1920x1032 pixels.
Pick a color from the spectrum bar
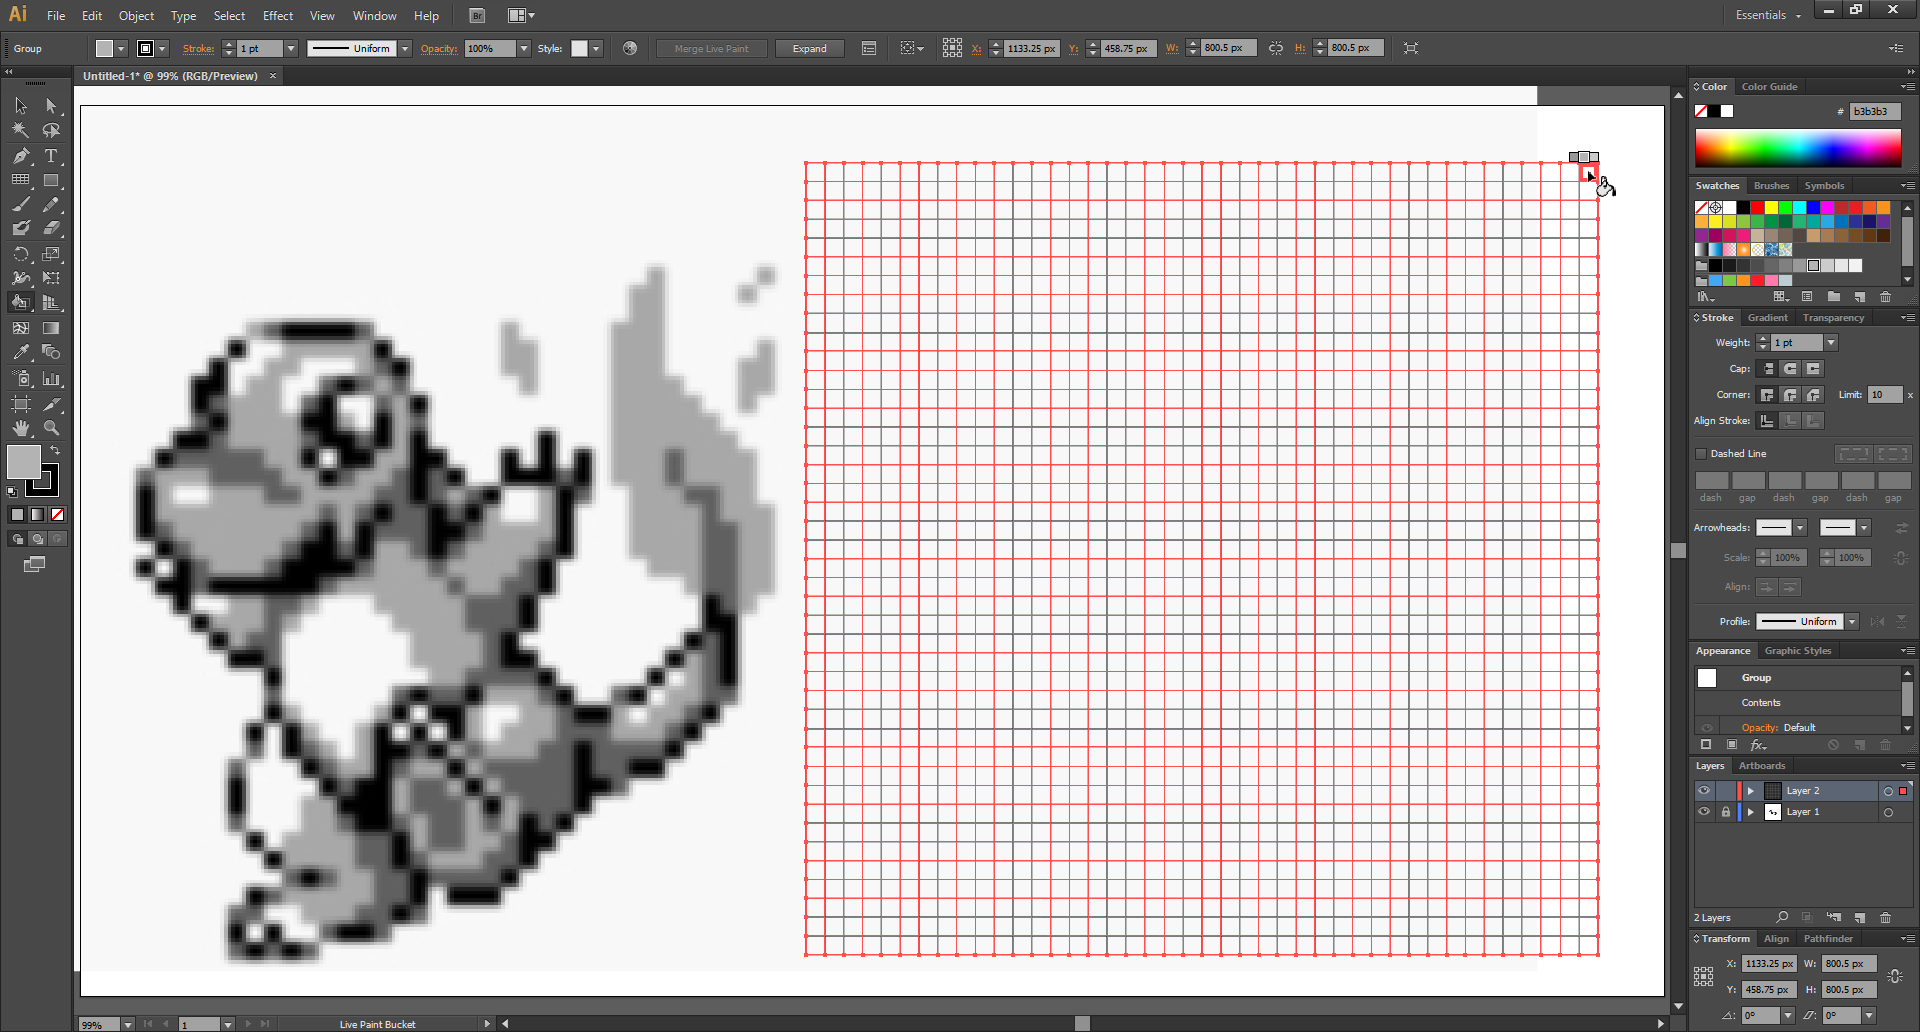(x=1797, y=148)
